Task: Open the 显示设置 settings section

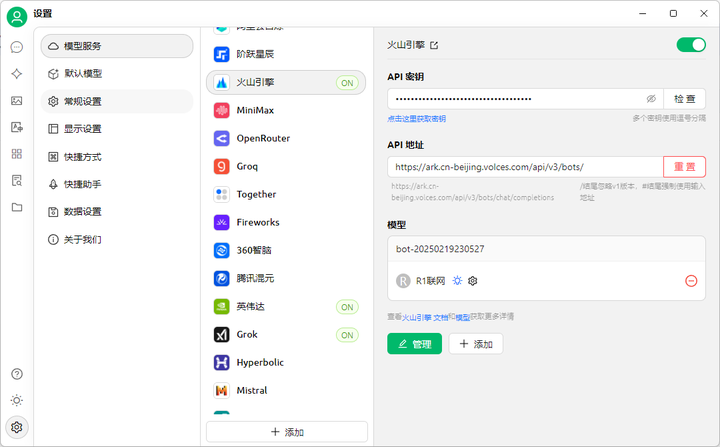Action: pos(117,129)
